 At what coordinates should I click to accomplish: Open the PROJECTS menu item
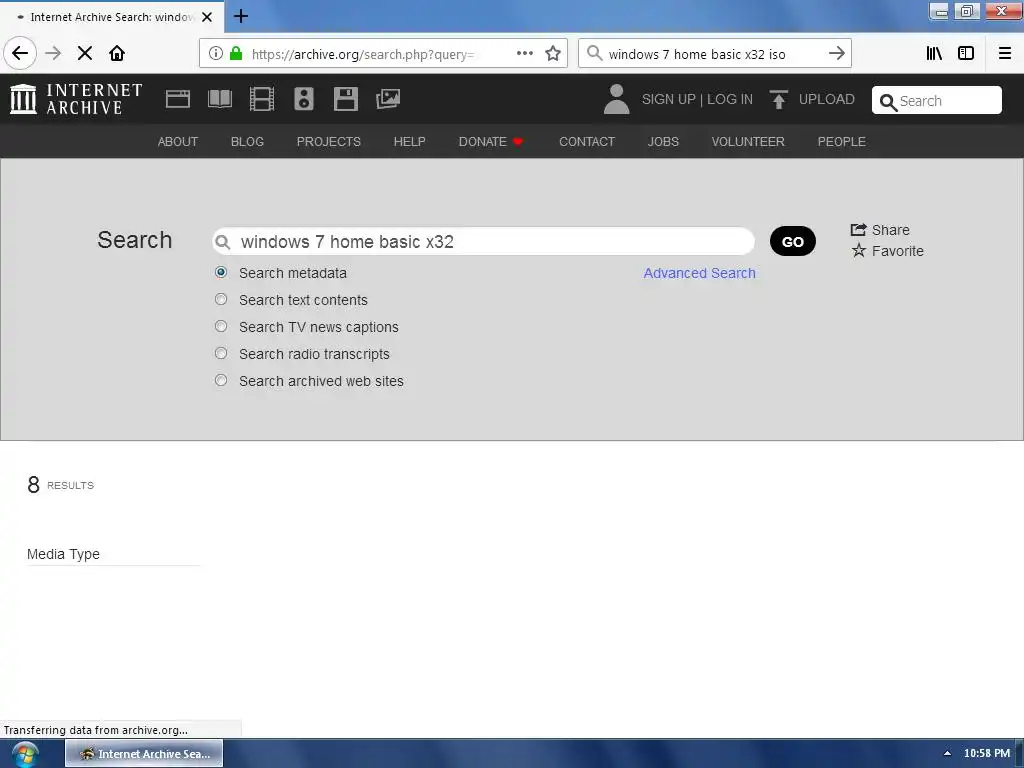tap(328, 142)
